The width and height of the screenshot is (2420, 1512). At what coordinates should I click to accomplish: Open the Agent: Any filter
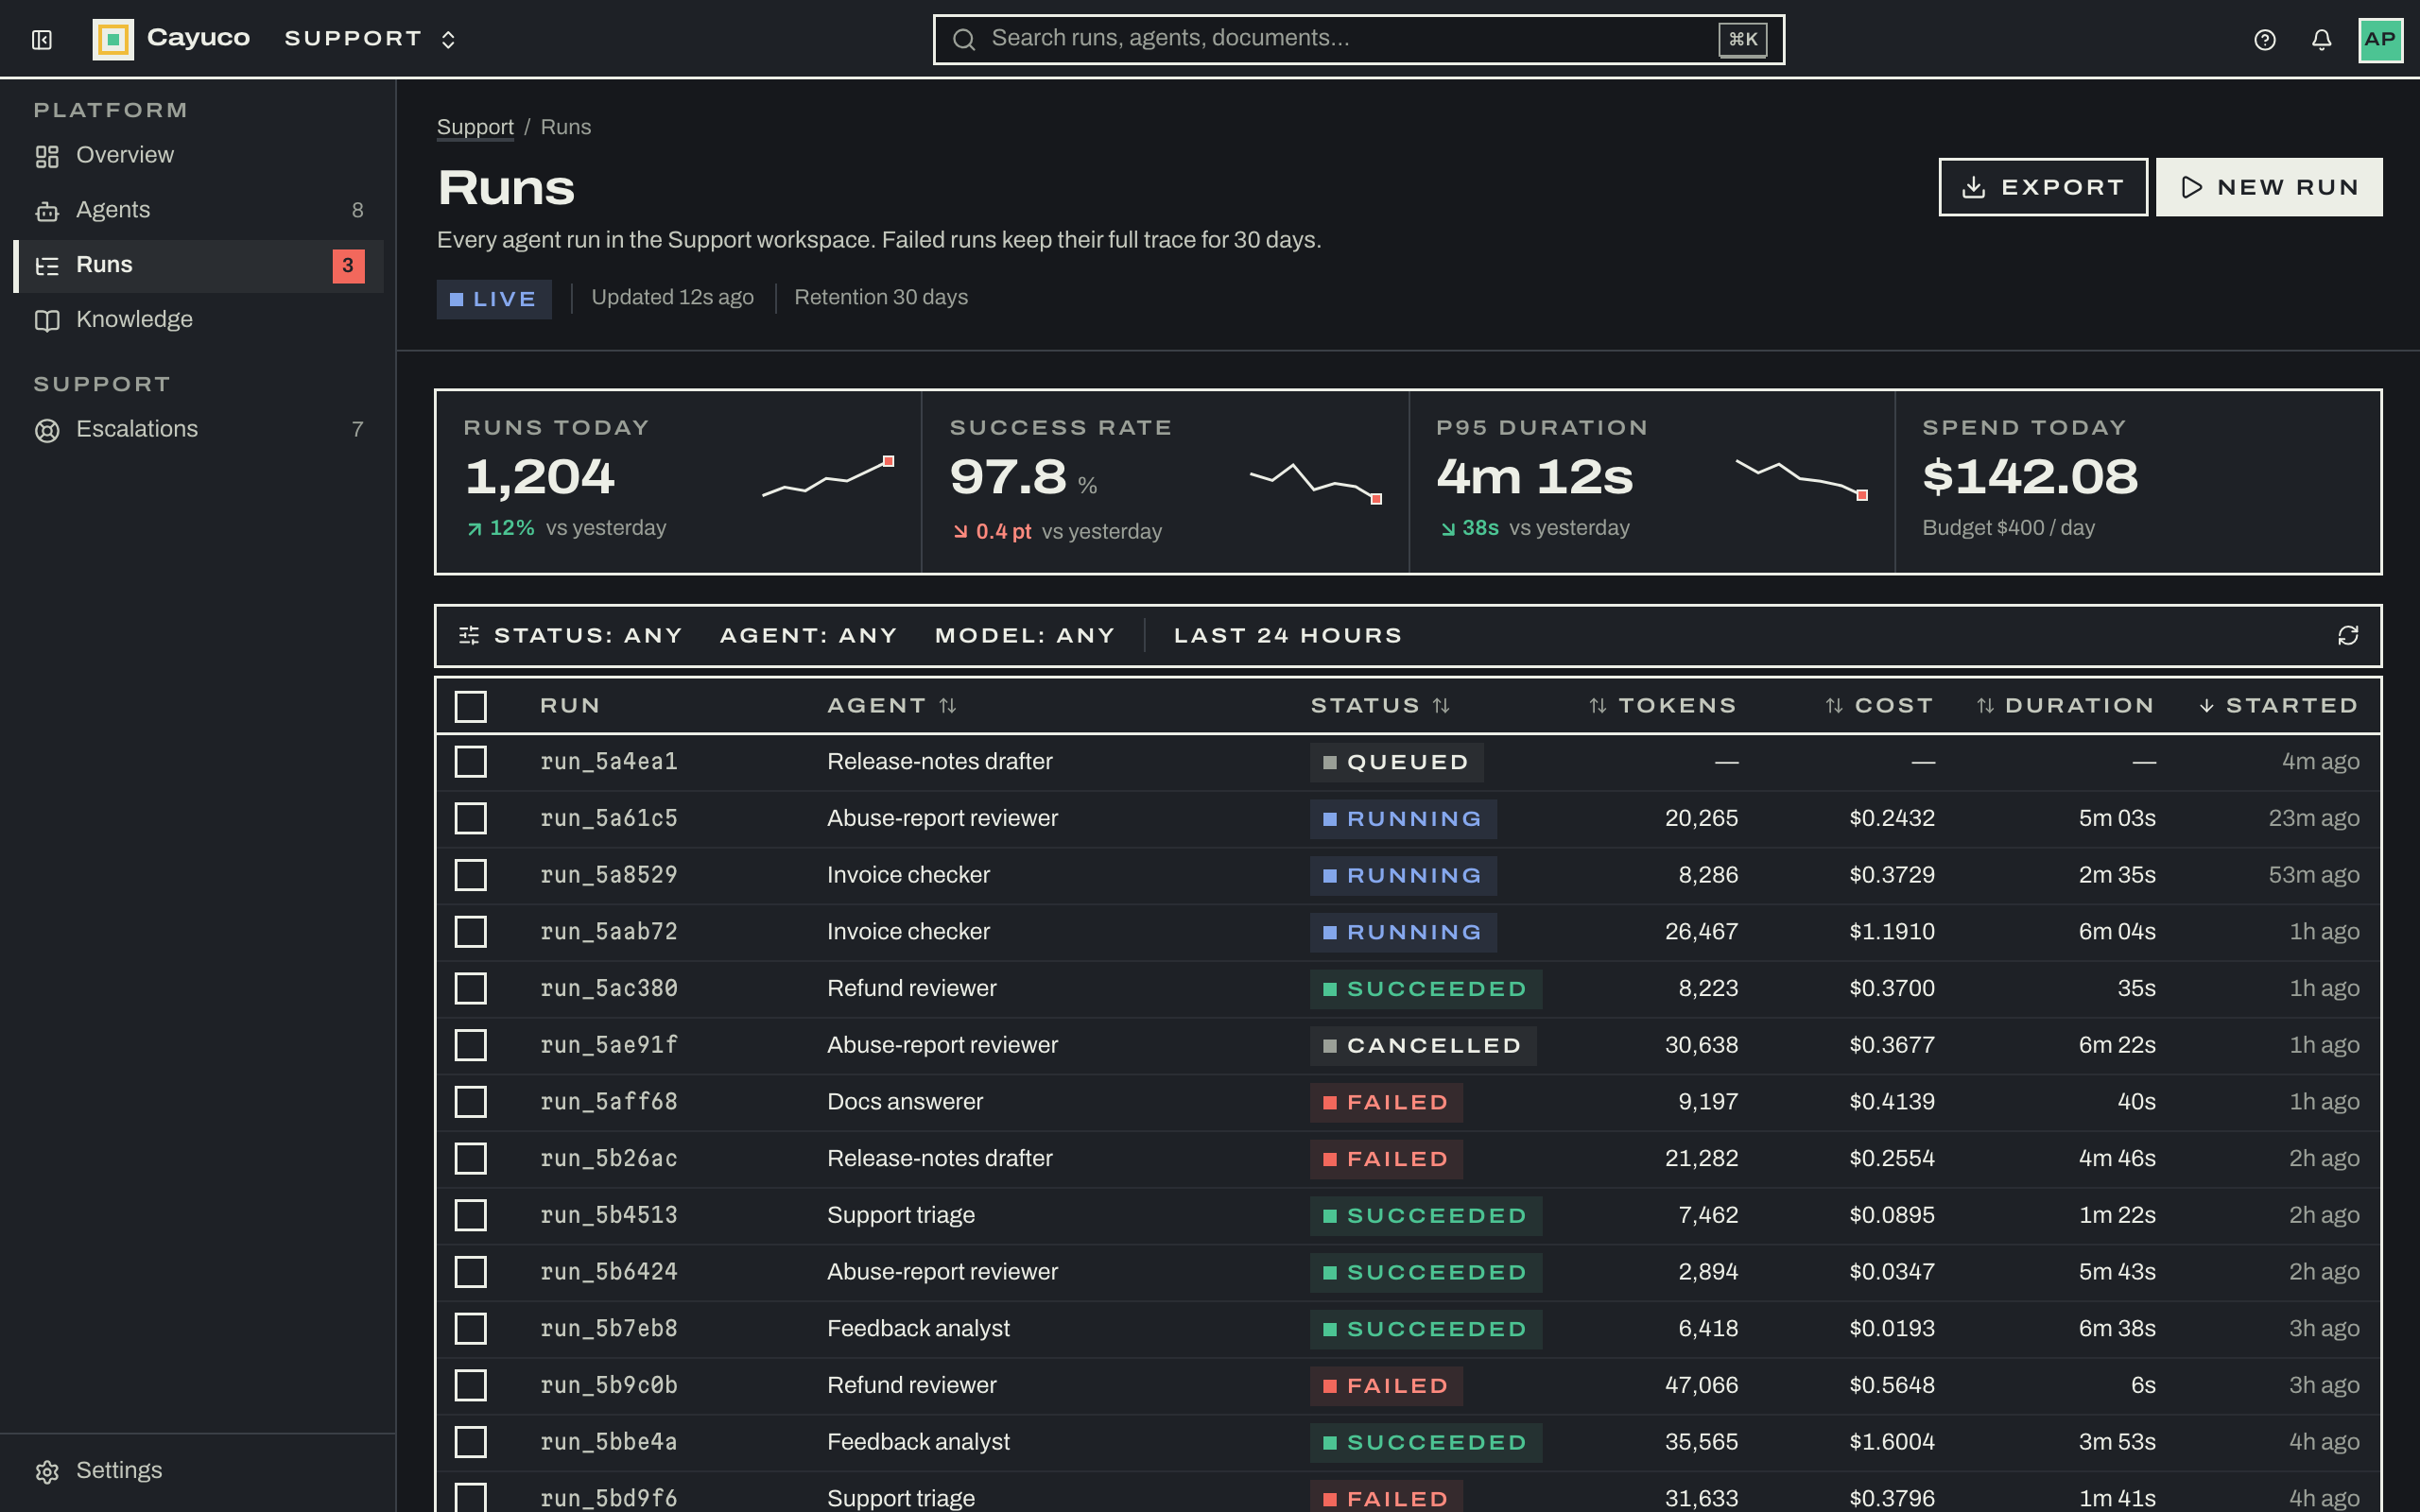click(808, 636)
